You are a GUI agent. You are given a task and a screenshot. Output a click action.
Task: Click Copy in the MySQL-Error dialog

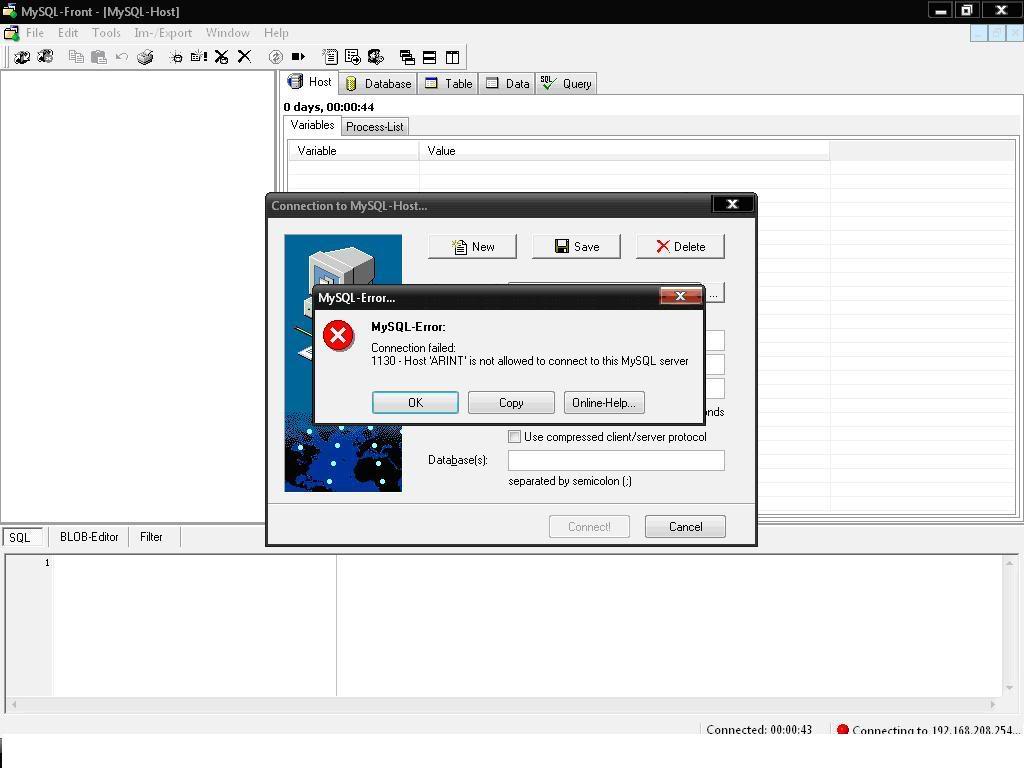(x=511, y=403)
